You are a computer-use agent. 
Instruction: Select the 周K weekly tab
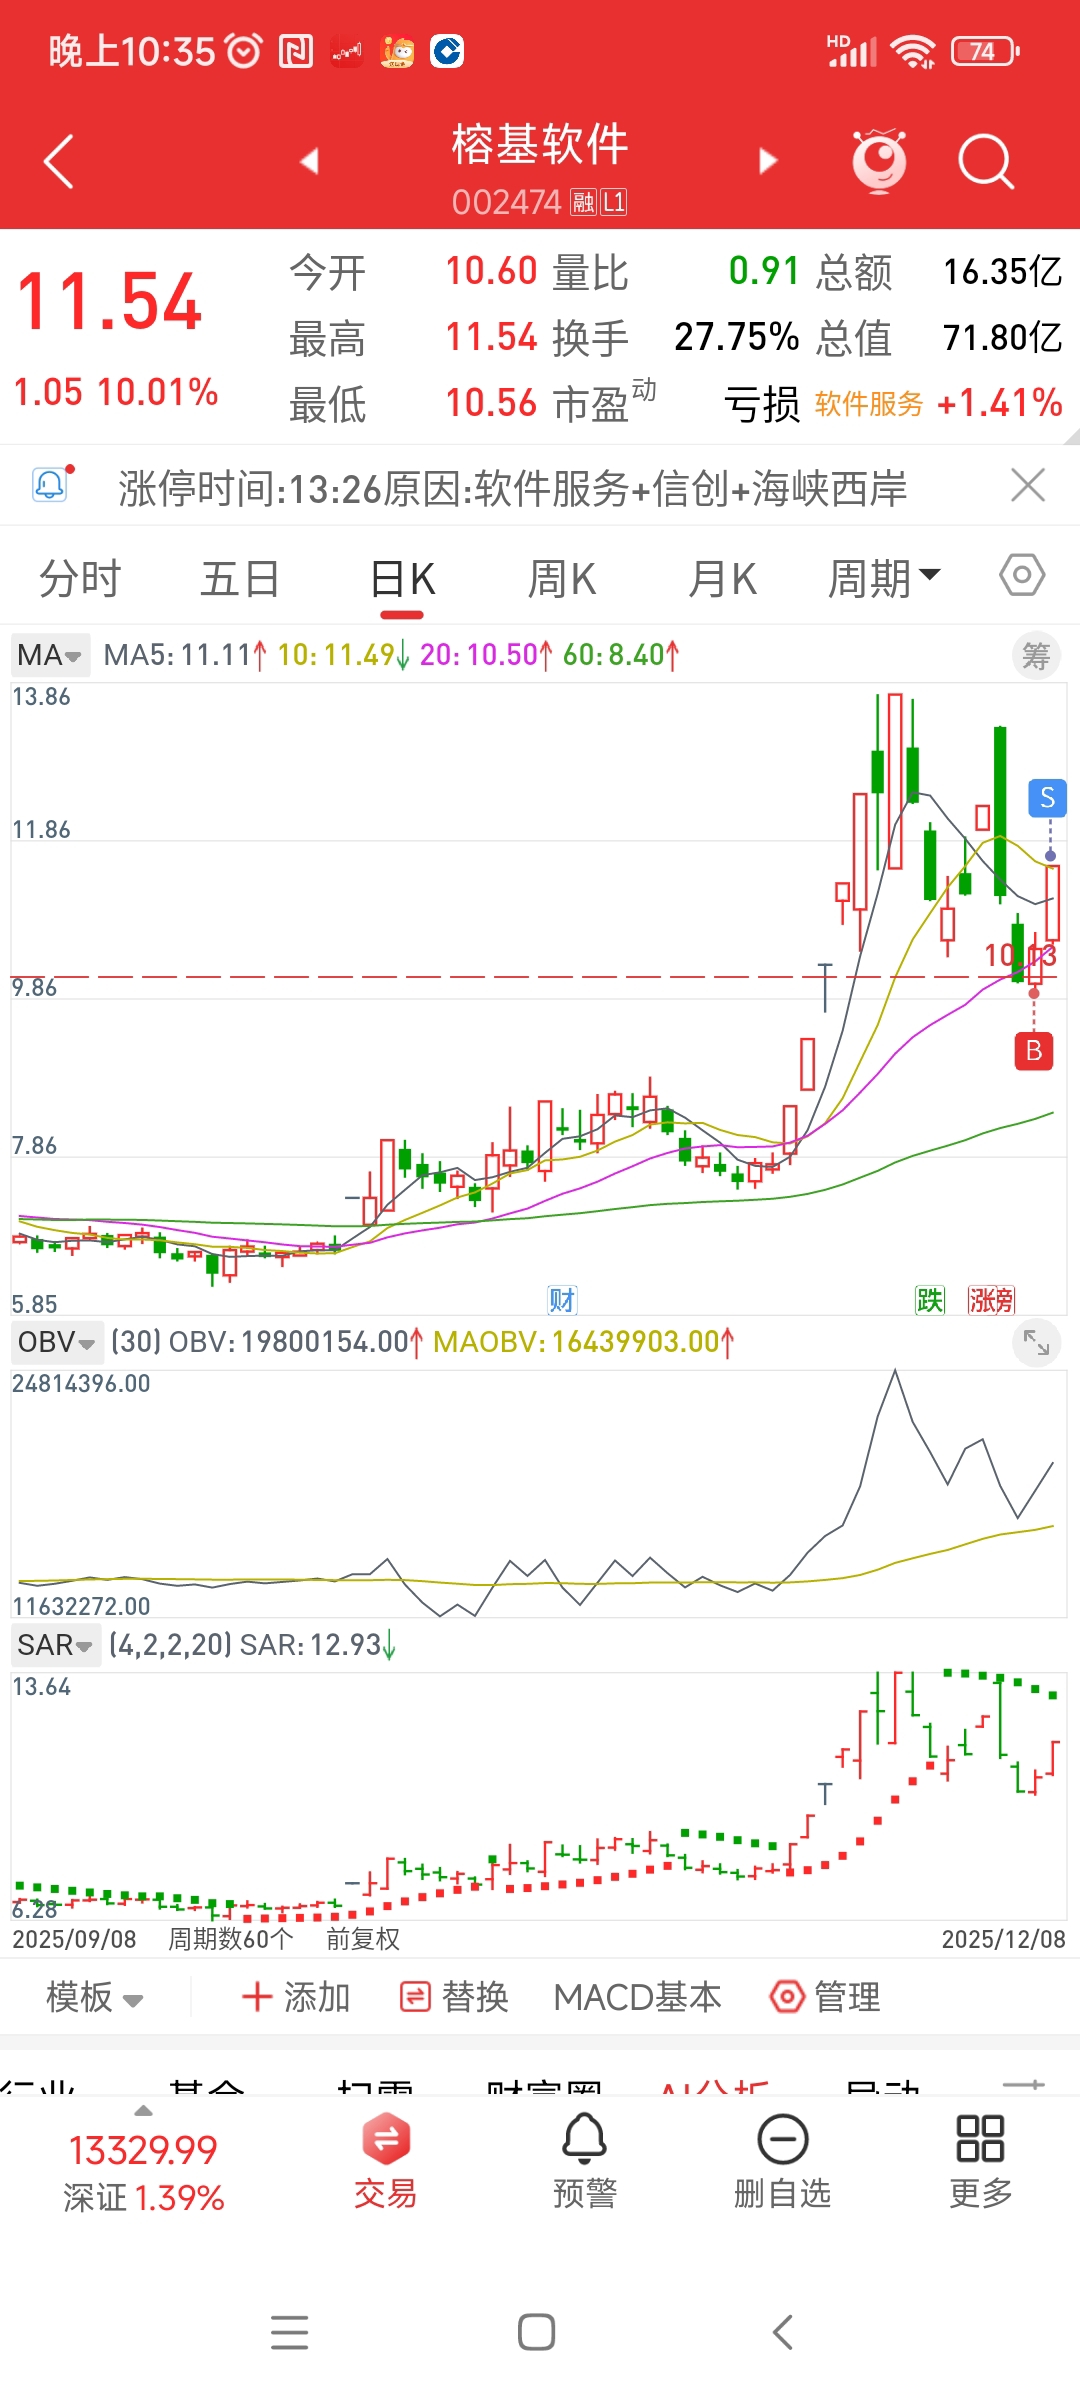click(562, 579)
